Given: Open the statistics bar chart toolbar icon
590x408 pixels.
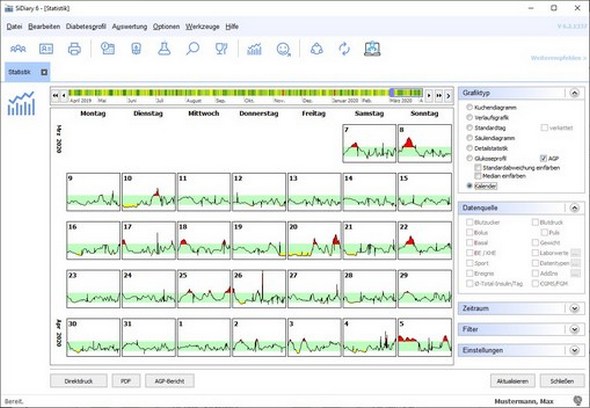Looking at the screenshot, I should [x=254, y=49].
